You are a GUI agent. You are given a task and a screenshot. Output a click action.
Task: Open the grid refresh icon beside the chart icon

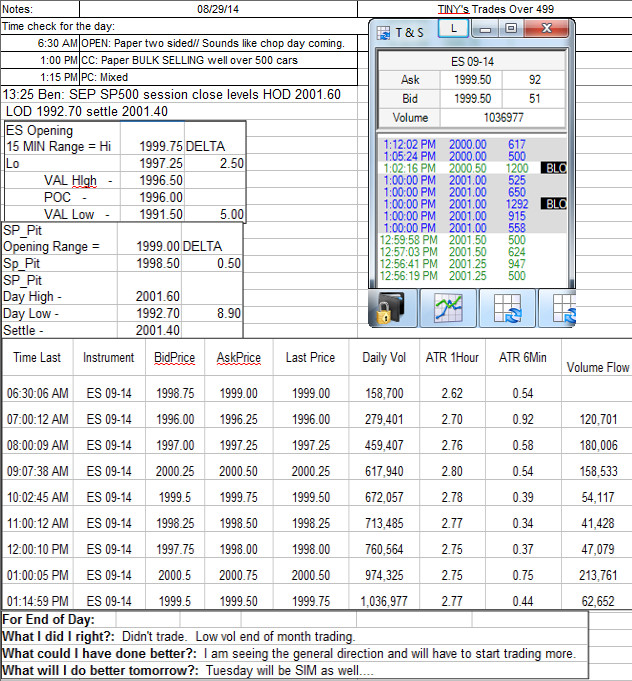[x=507, y=308]
